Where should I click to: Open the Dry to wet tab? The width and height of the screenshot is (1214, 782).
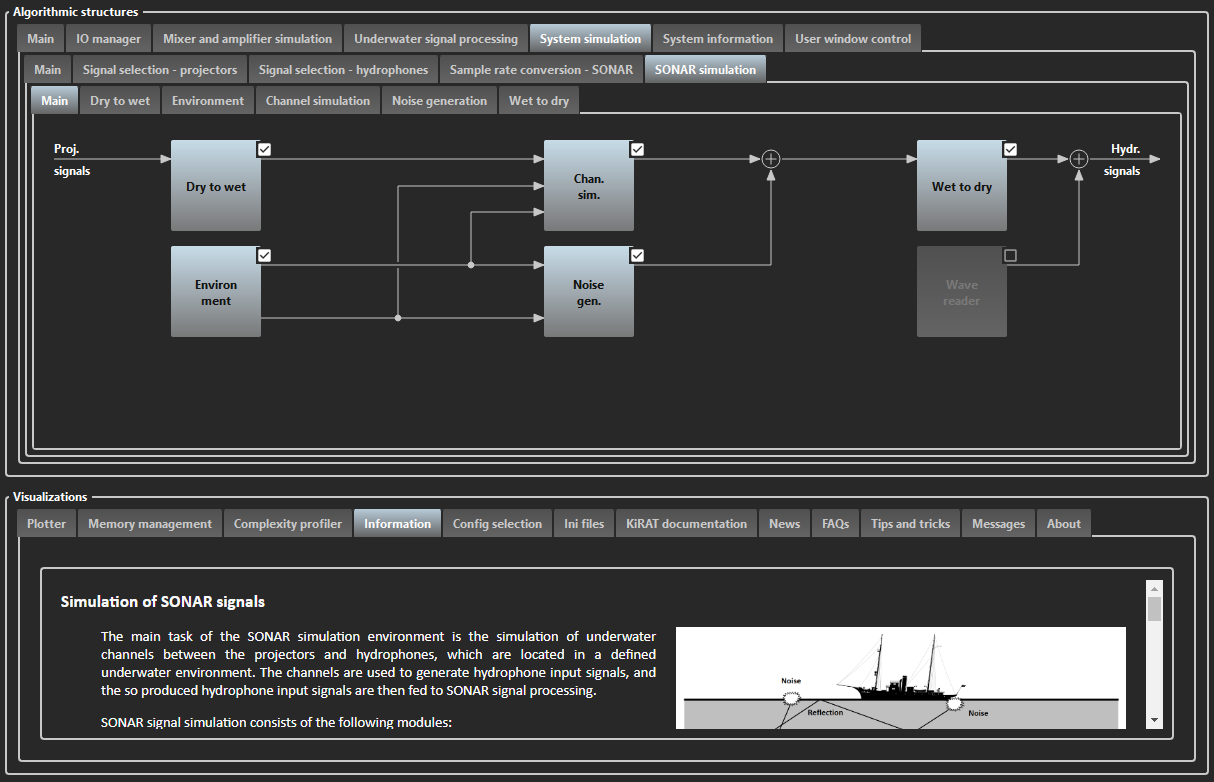(x=120, y=101)
